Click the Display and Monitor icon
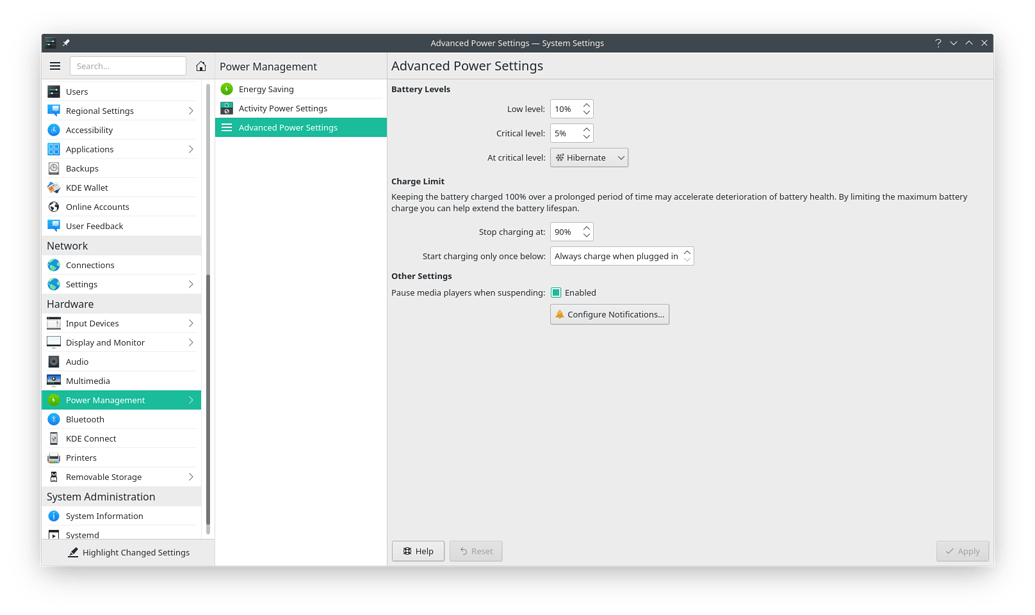This screenshot has width=1035, height=615. (54, 342)
